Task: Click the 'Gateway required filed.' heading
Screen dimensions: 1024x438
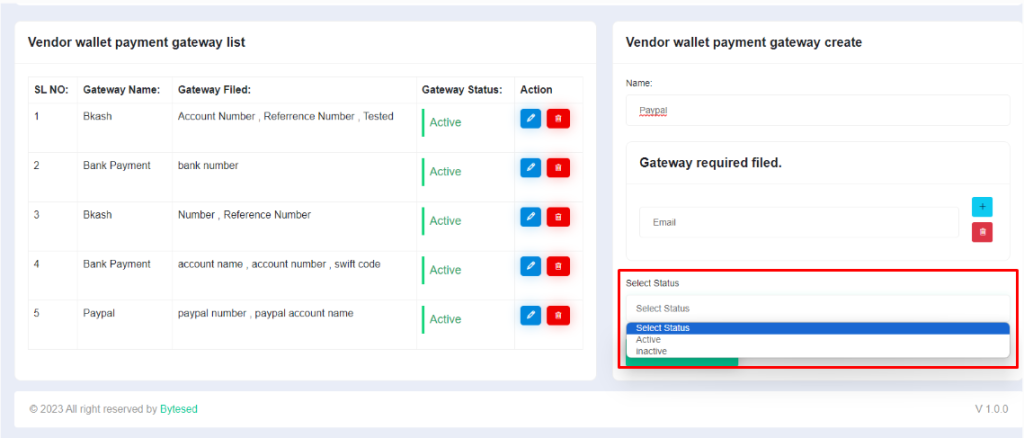Action: (711, 163)
